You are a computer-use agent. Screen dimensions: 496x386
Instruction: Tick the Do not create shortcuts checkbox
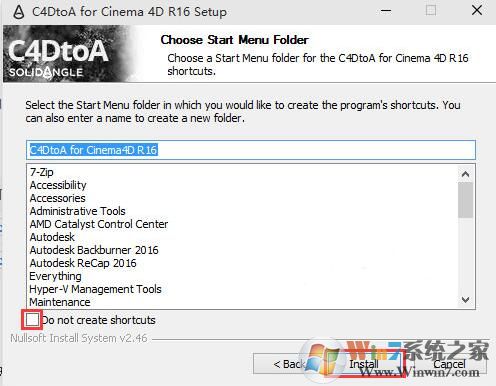32,320
